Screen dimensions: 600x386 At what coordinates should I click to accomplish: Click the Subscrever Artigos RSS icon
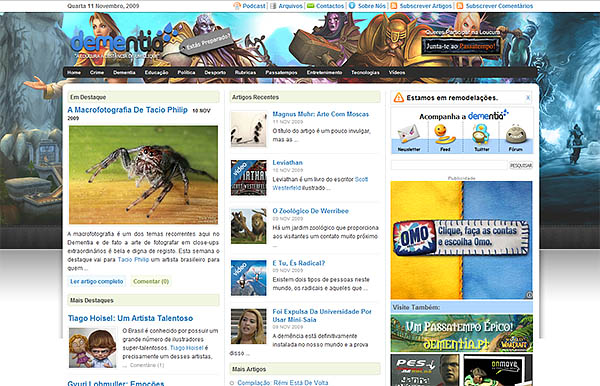pos(394,6)
